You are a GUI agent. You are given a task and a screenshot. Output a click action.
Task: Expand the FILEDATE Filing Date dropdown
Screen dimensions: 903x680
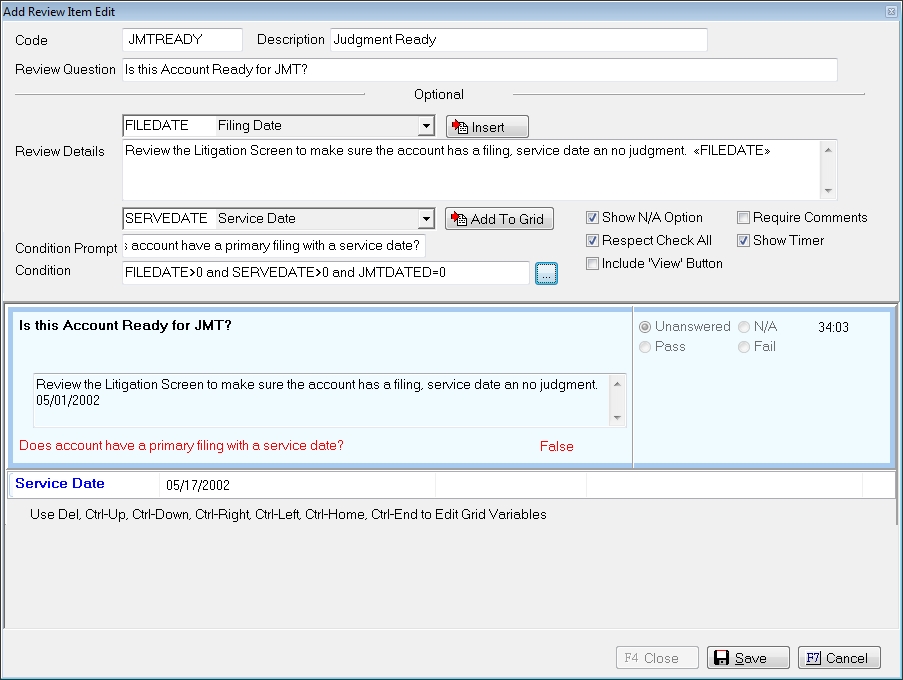point(426,127)
